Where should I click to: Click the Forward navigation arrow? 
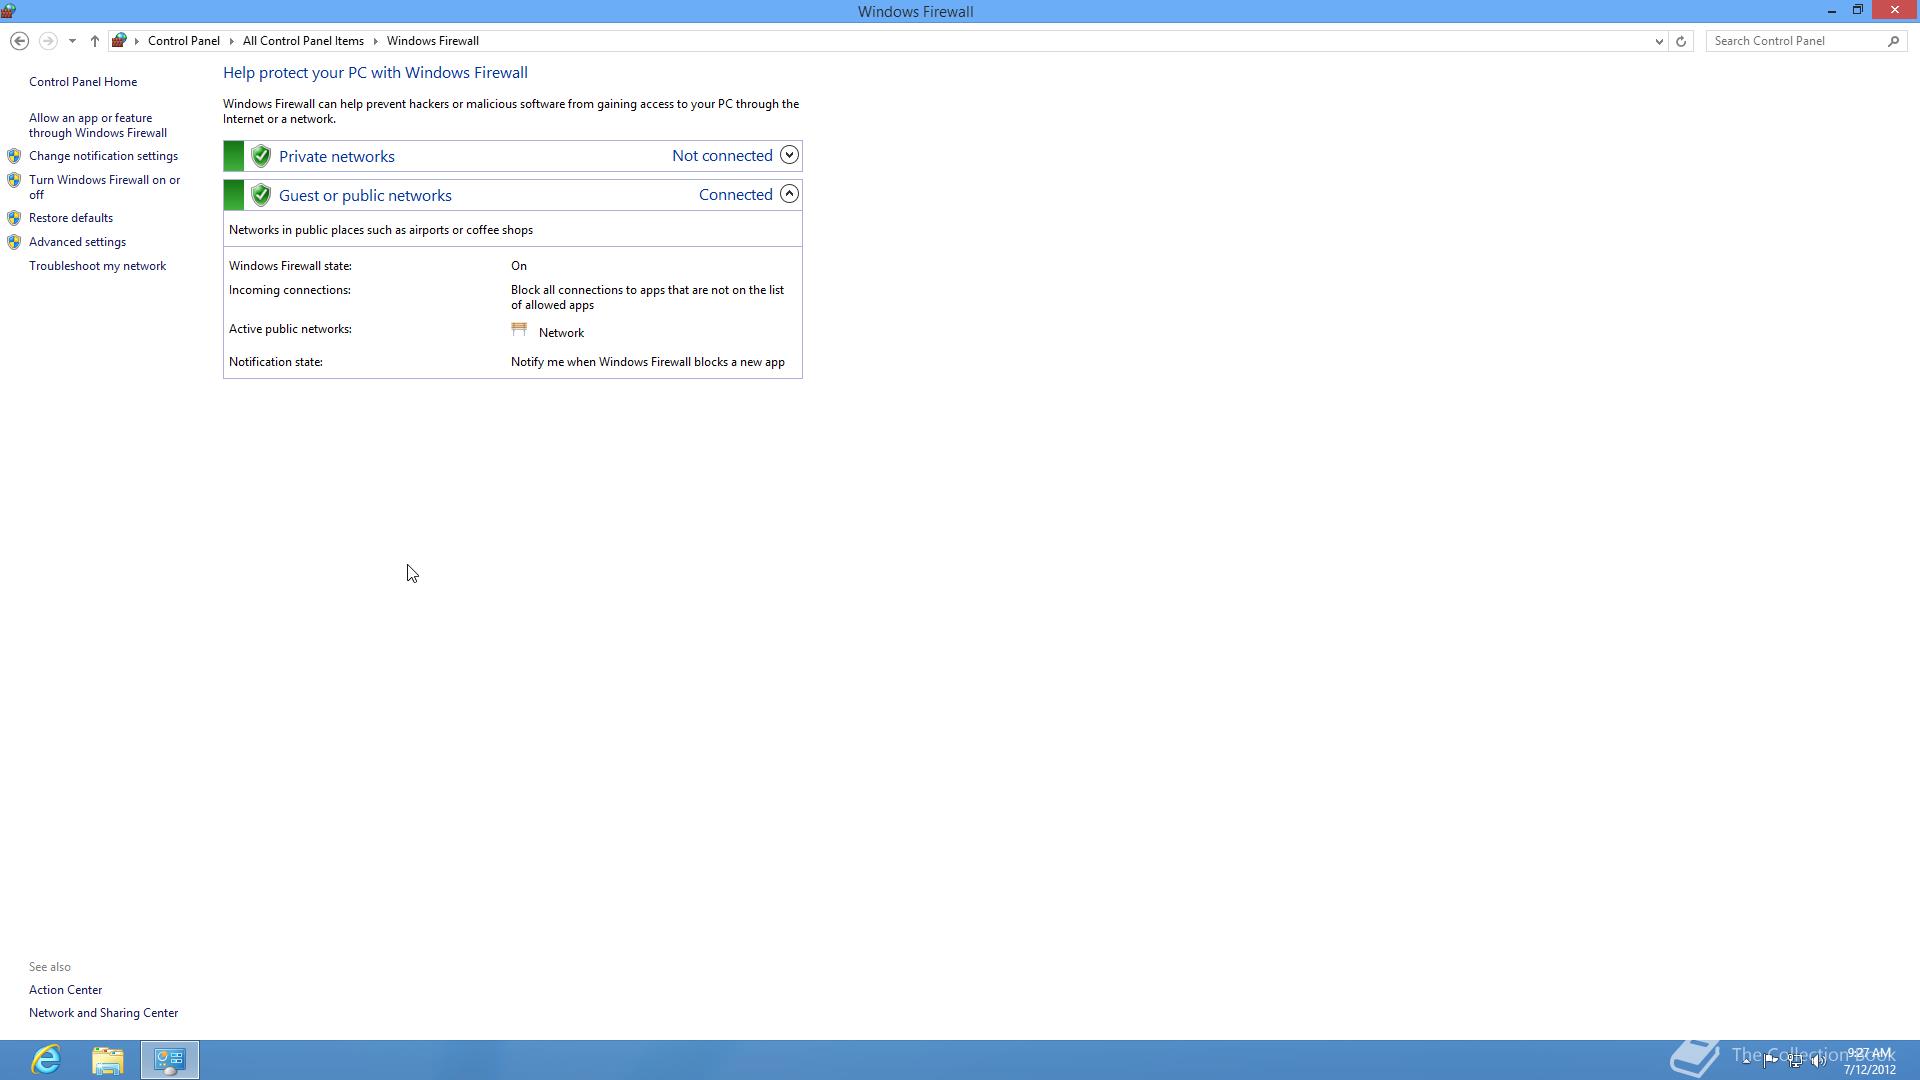47,41
